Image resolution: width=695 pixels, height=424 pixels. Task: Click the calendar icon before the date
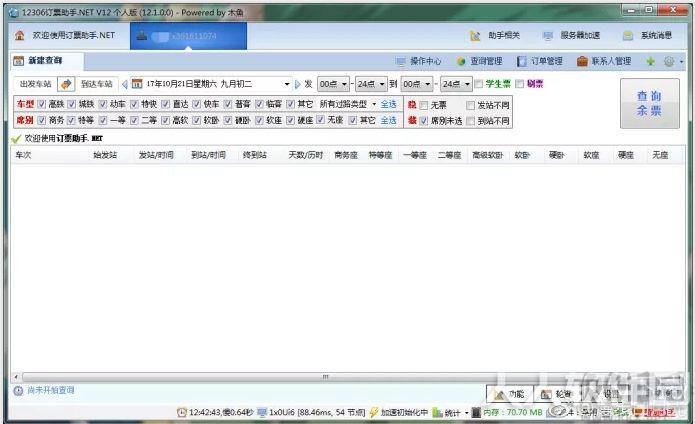click(x=137, y=84)
